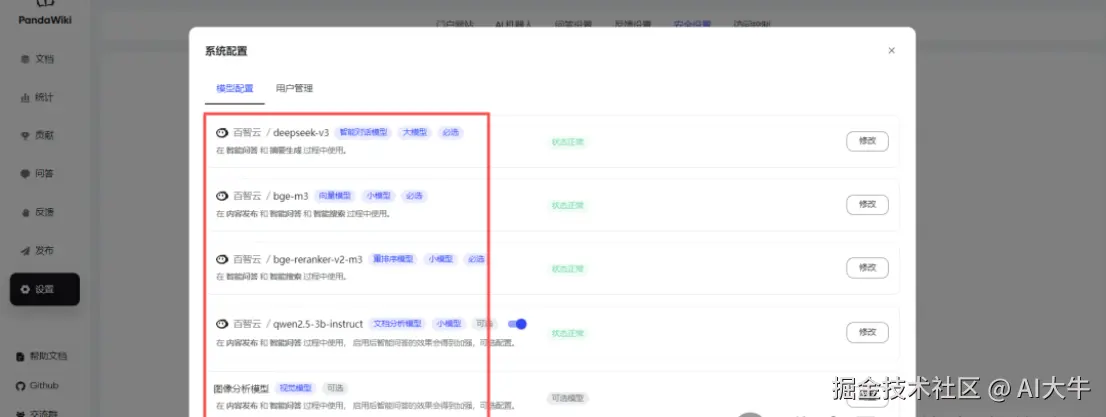Switch to the 模型配置 tab

click(x=235, y=89)
